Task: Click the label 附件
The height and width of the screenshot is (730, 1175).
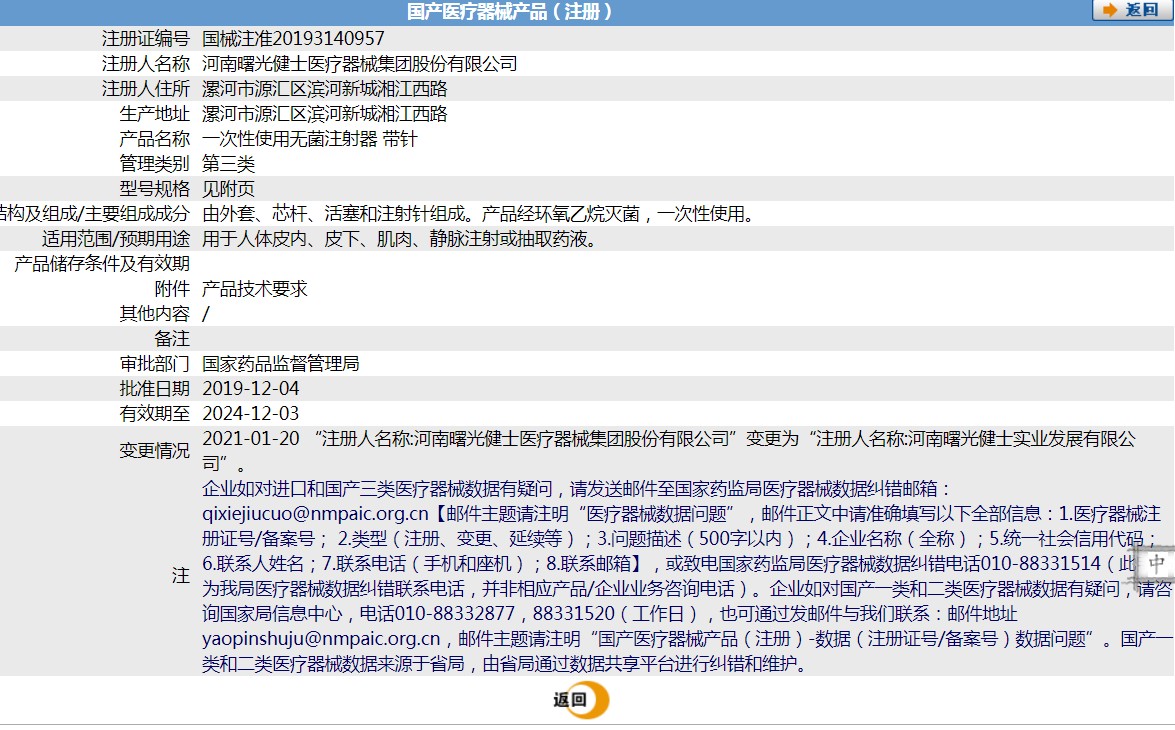Action: click(x=172, y=289)
